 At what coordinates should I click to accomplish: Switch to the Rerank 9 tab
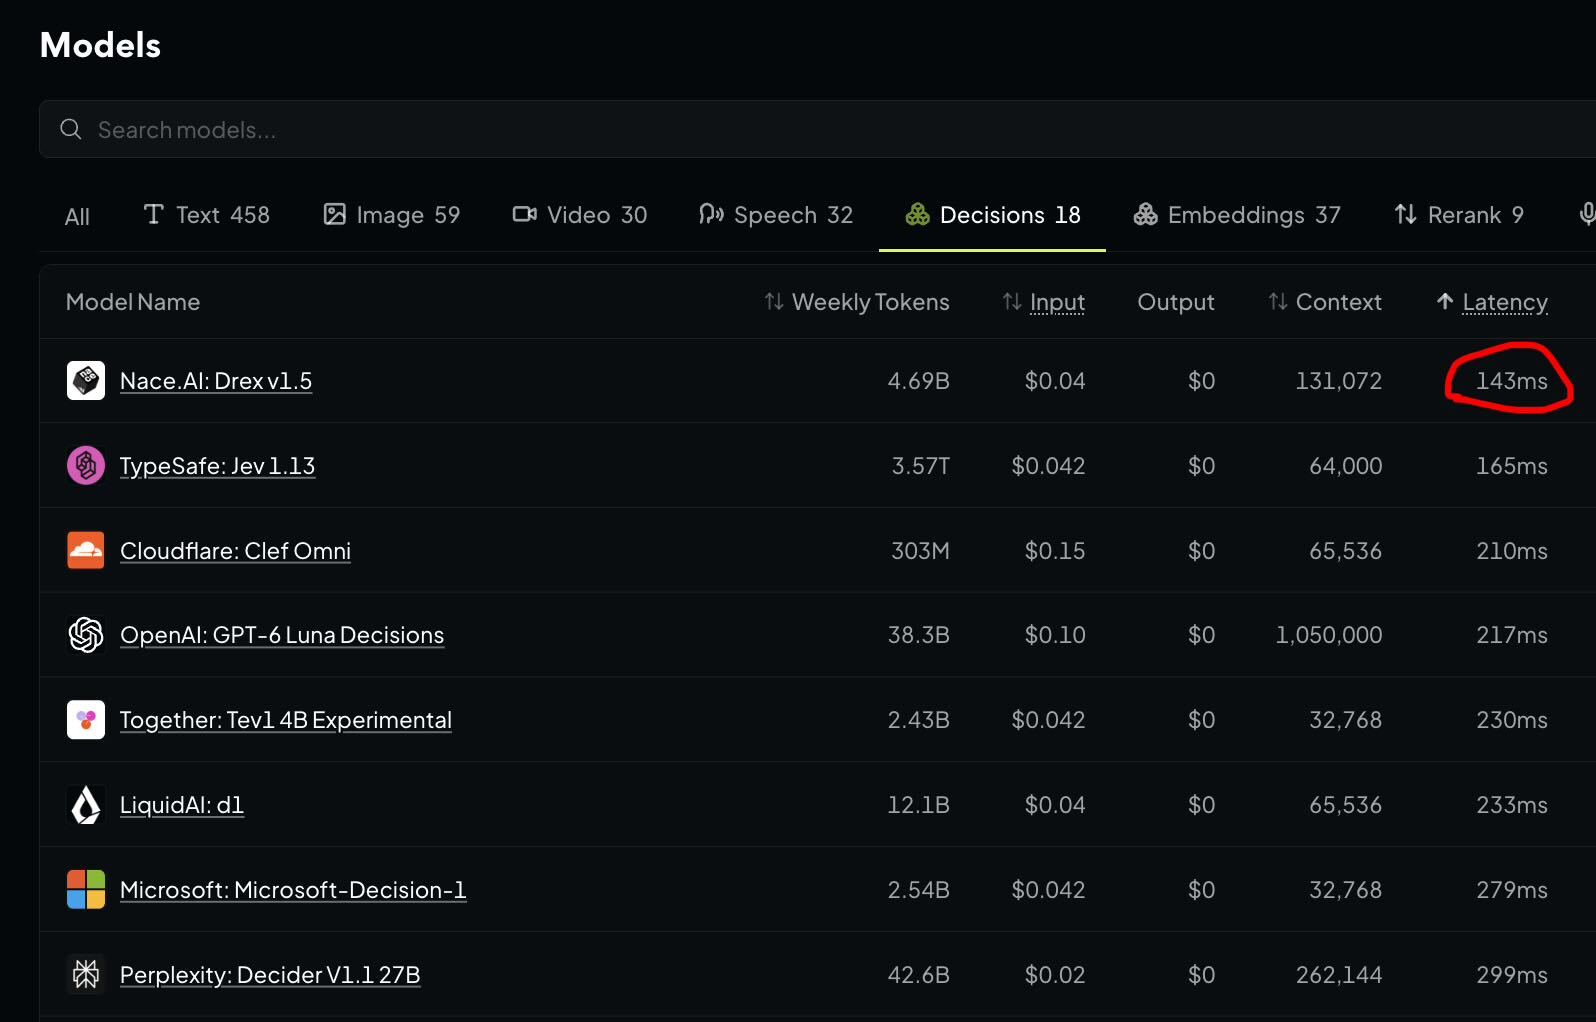pyautogui.click(x=1459, y=215)
